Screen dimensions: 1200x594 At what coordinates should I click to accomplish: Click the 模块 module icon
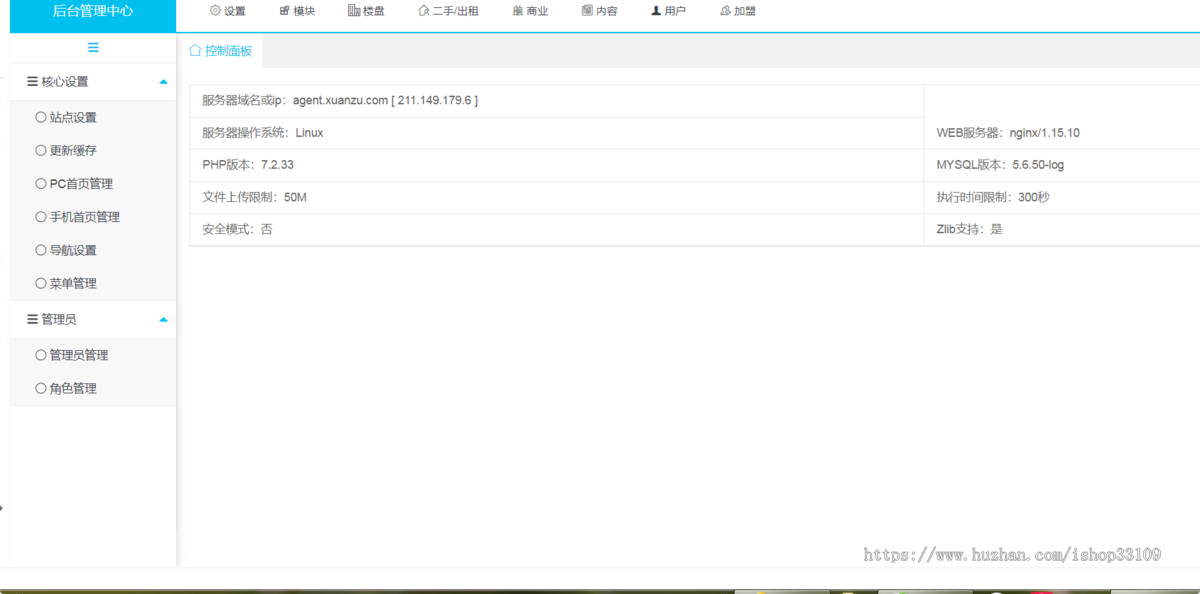coord(285,11)
